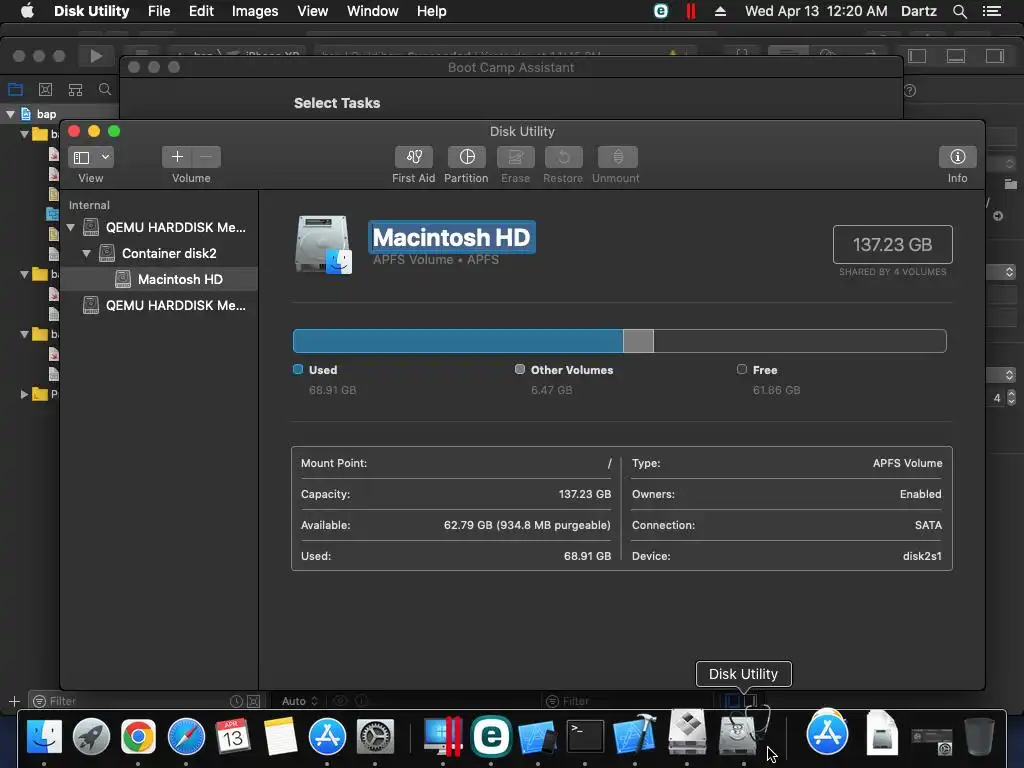Open the Partition tool
The image size is (1024, 768).
[x=466, y=157]
